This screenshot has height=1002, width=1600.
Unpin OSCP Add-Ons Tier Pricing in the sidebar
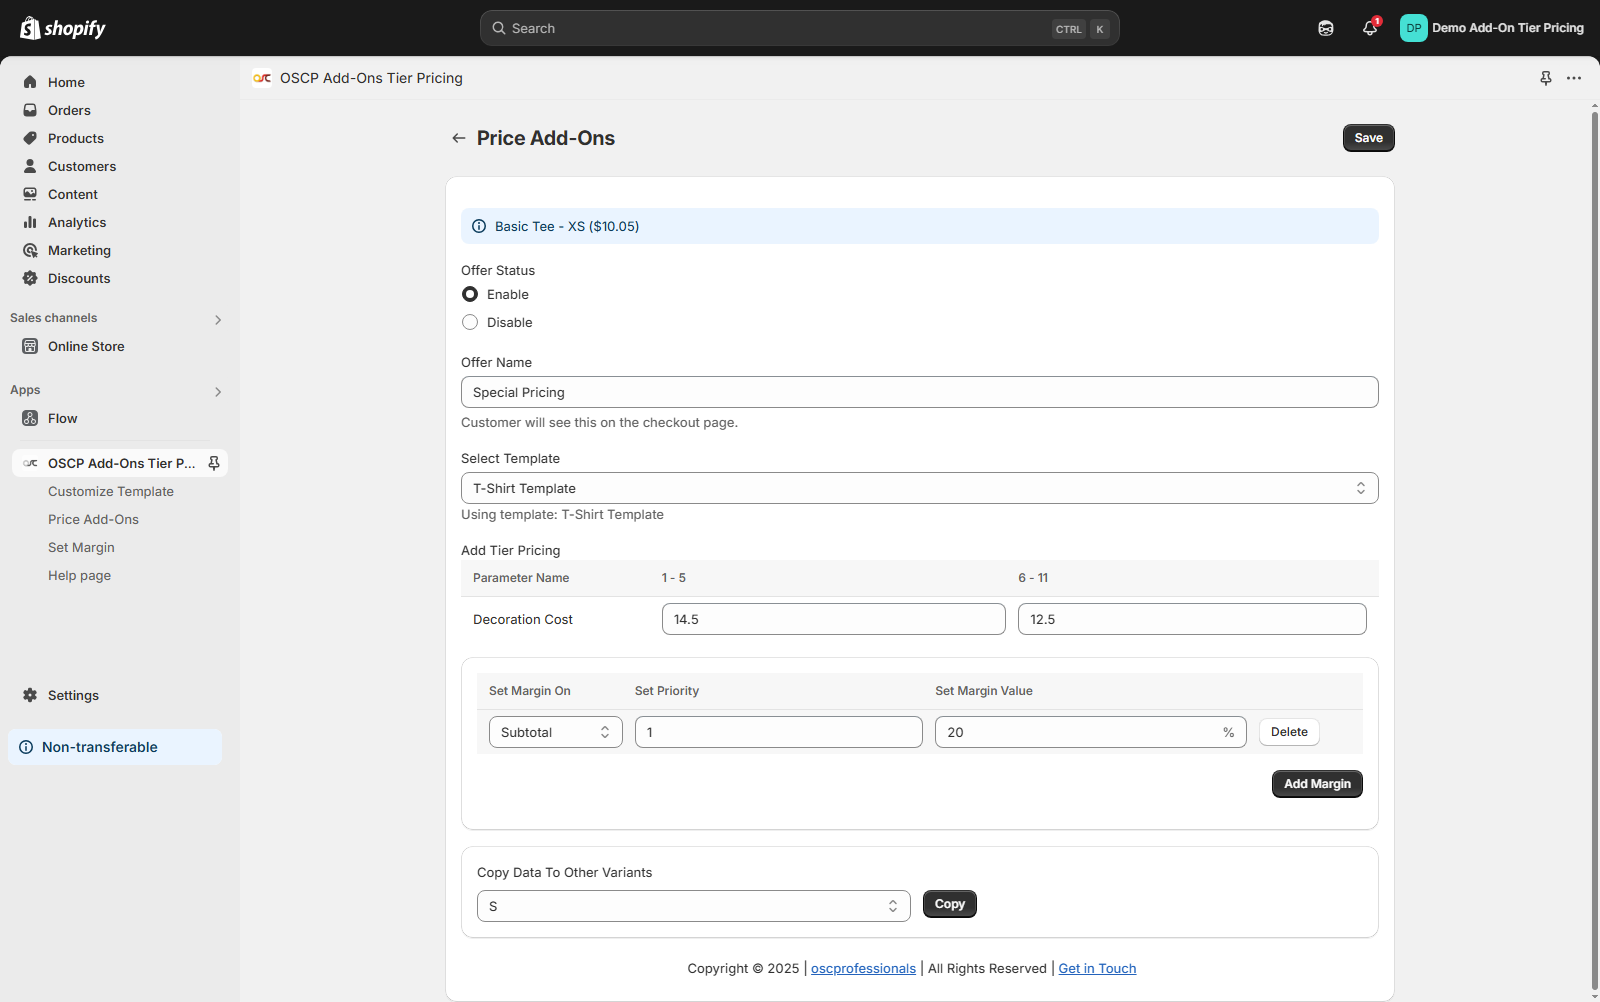click(214, 463)
